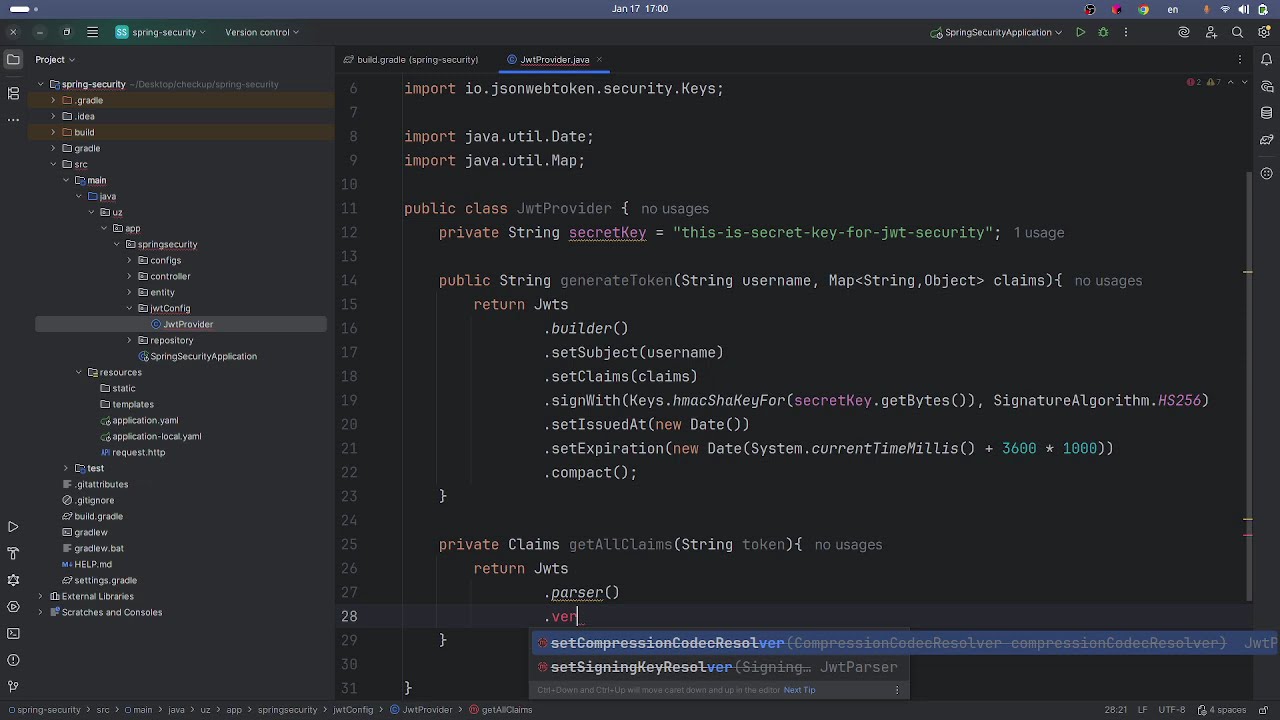Go to next highlighted problem arrow
This screenshot has height=720, width=1280.
click(x=1243, y=82)
